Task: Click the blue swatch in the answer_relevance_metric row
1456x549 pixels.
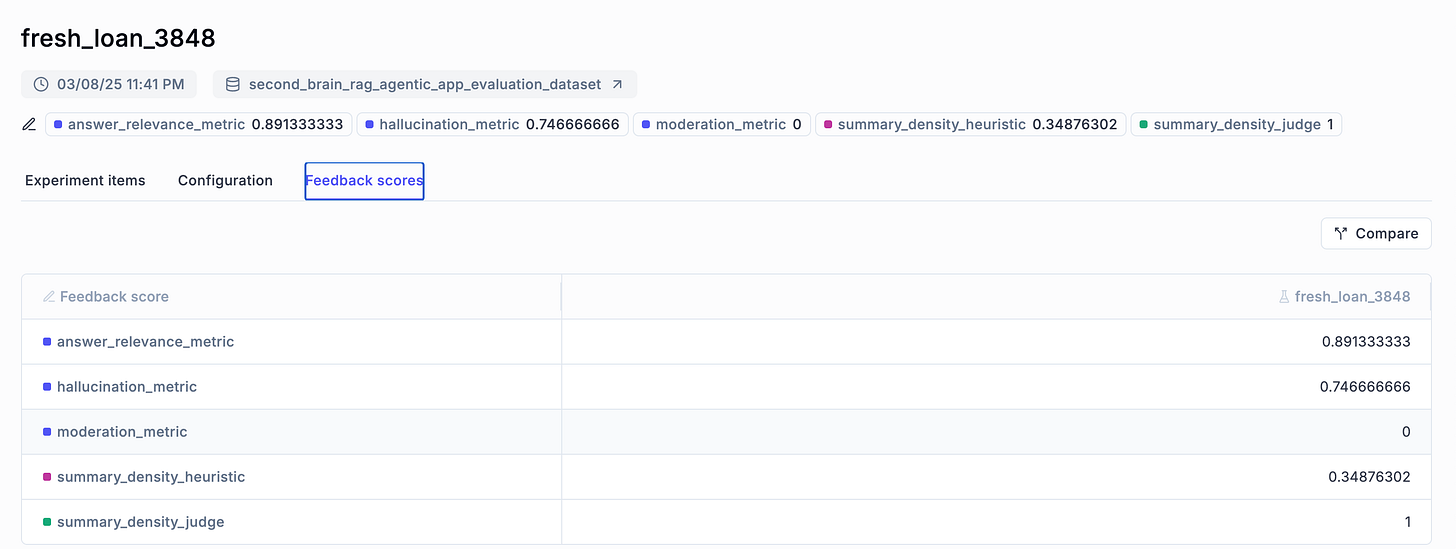Action: tap(47, 342)
